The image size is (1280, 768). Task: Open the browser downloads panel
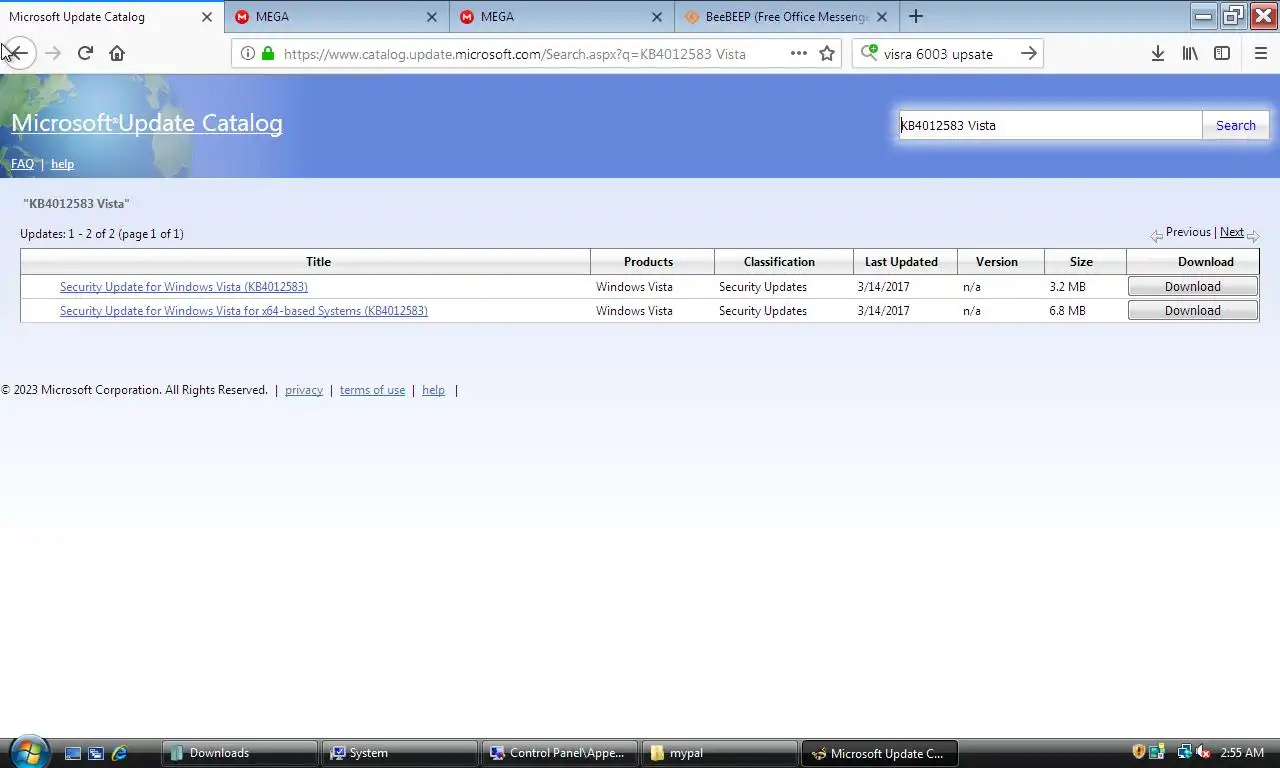point(1157,54)
